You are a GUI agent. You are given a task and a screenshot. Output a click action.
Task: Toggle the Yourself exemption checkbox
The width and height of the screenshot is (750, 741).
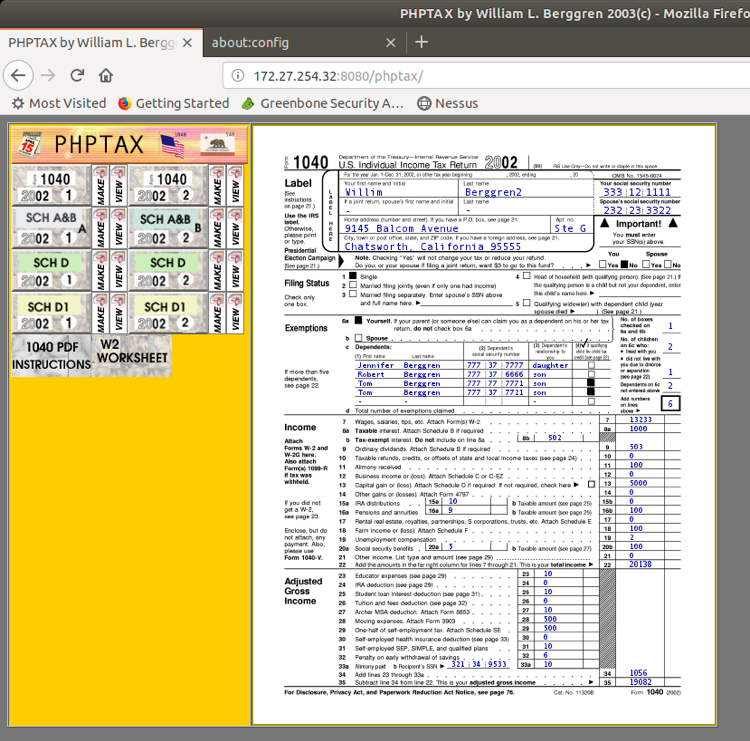click(x=358, y=321)
